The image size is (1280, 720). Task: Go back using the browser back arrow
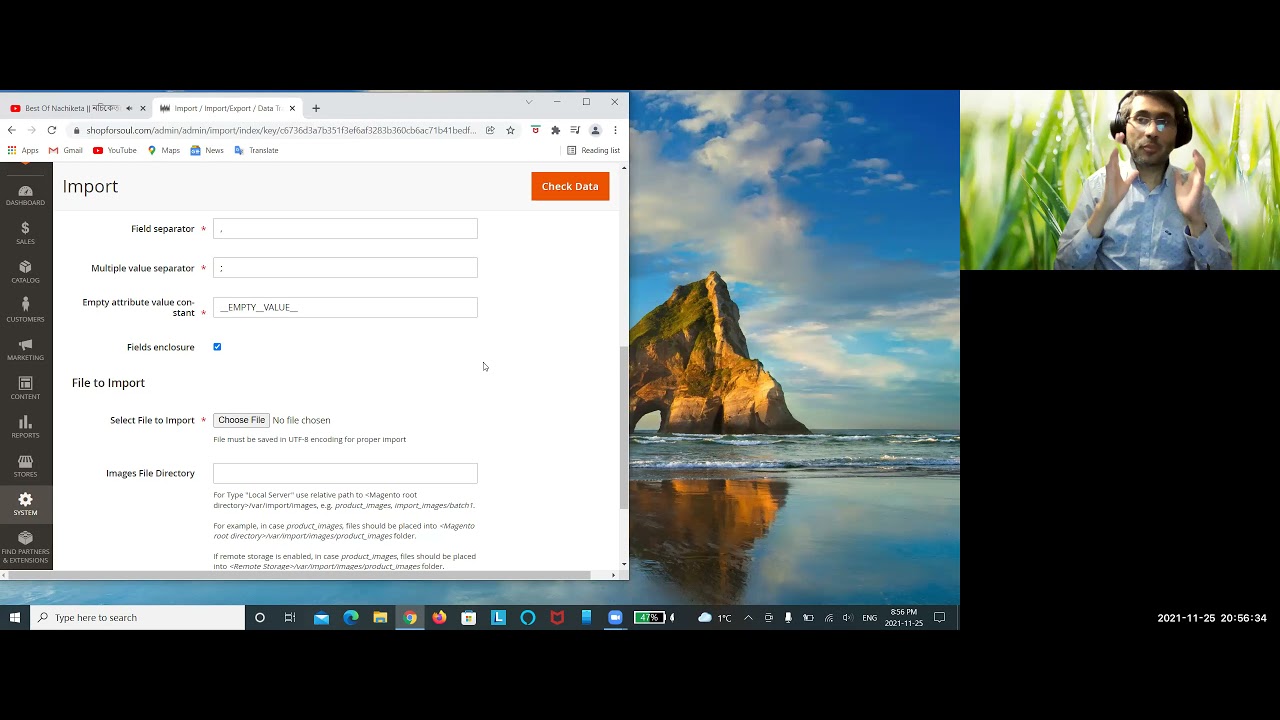[x=11, y=130]
